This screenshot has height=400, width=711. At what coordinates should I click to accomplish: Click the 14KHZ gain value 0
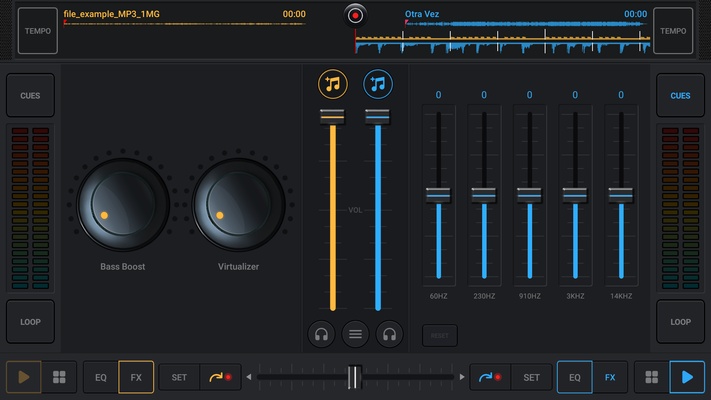[621, 95]
